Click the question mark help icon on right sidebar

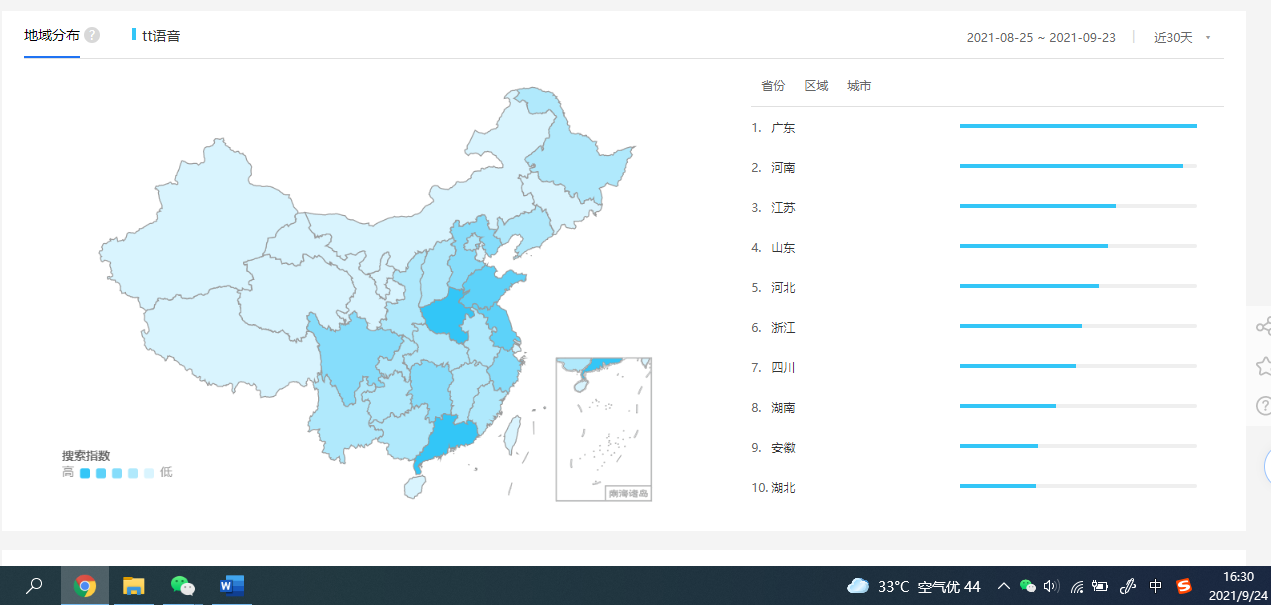(x=1264, y=406)
